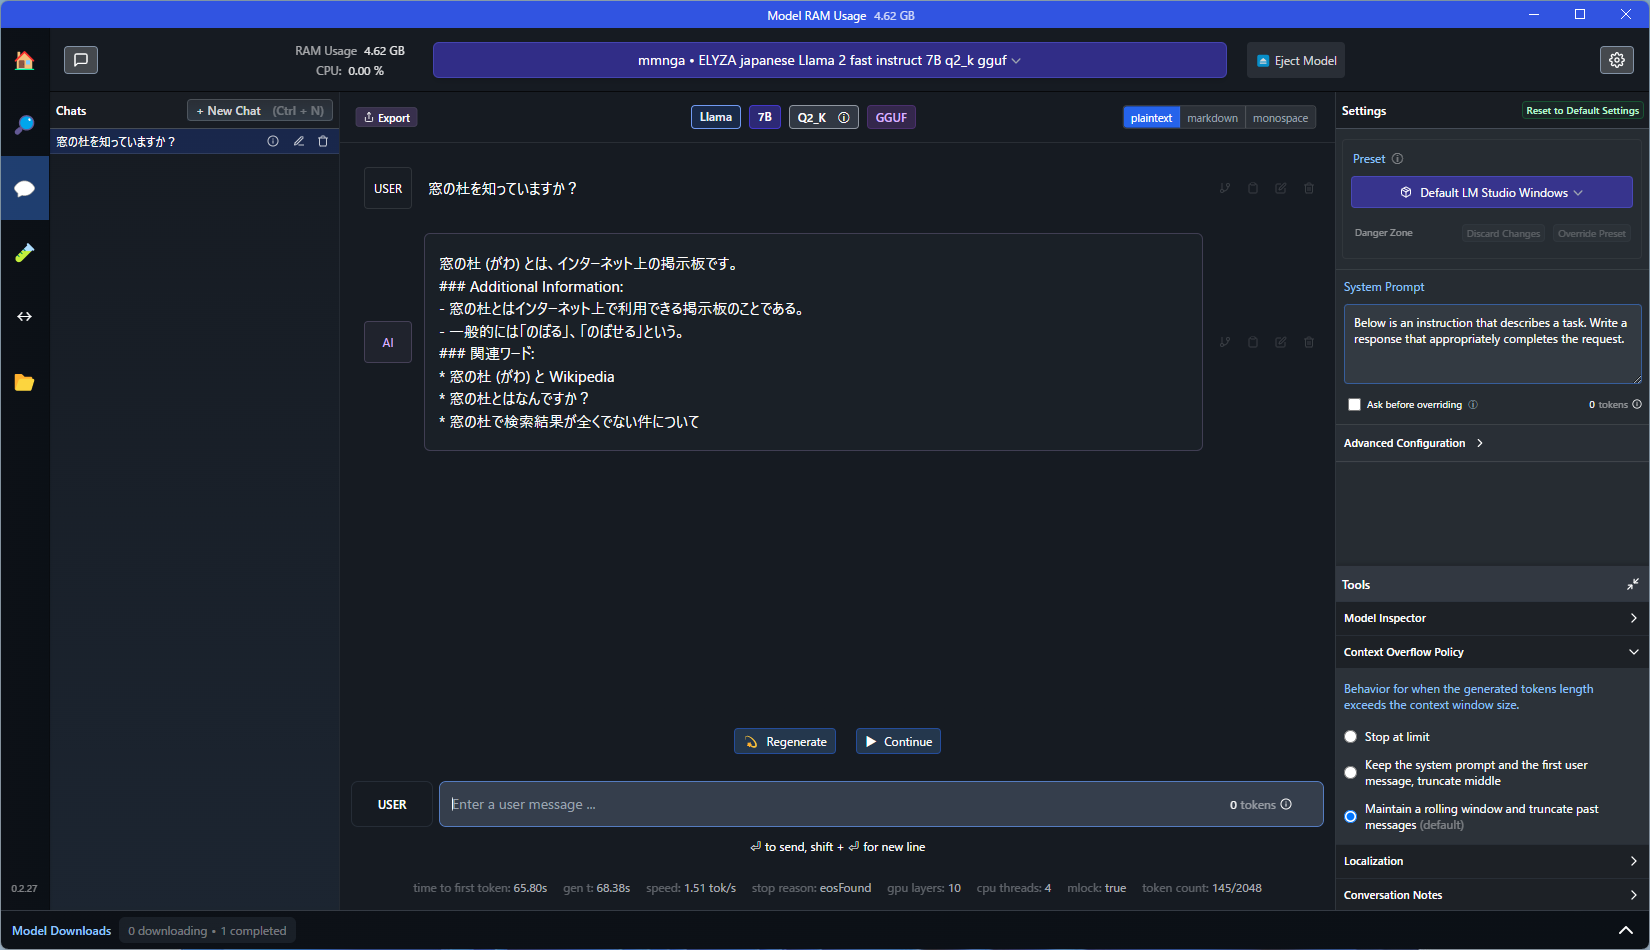
Task: Open the Home page in left sidebar
Action: [24, 60]
